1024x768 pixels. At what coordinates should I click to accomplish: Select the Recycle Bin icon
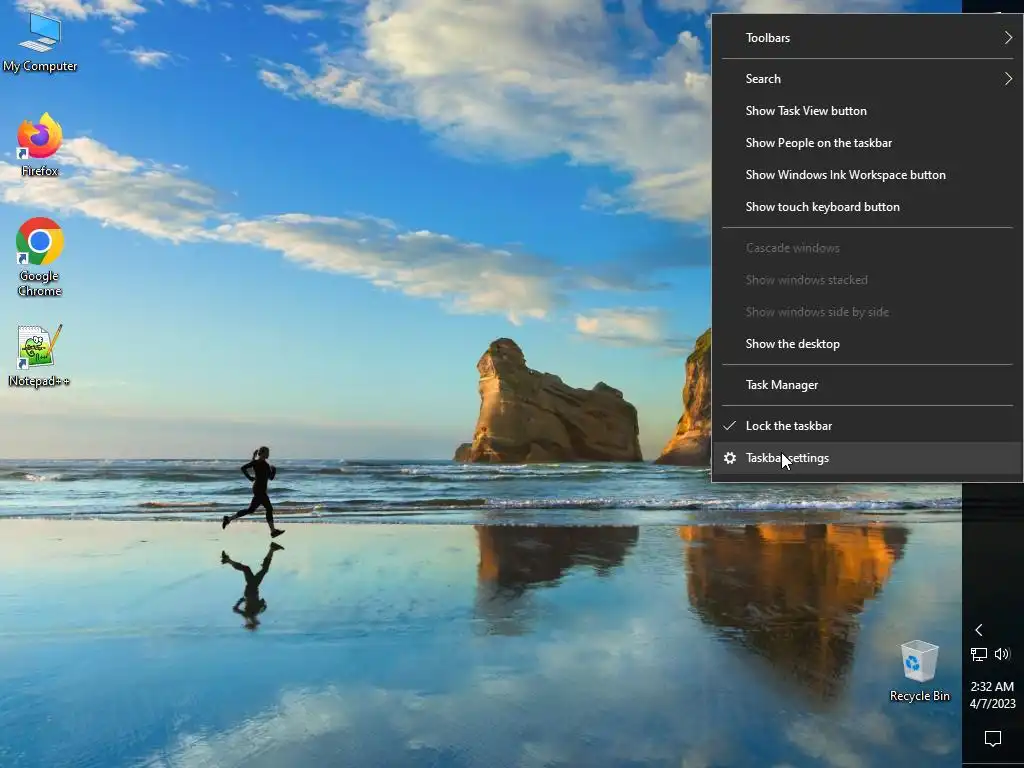(x=920, y=671)
